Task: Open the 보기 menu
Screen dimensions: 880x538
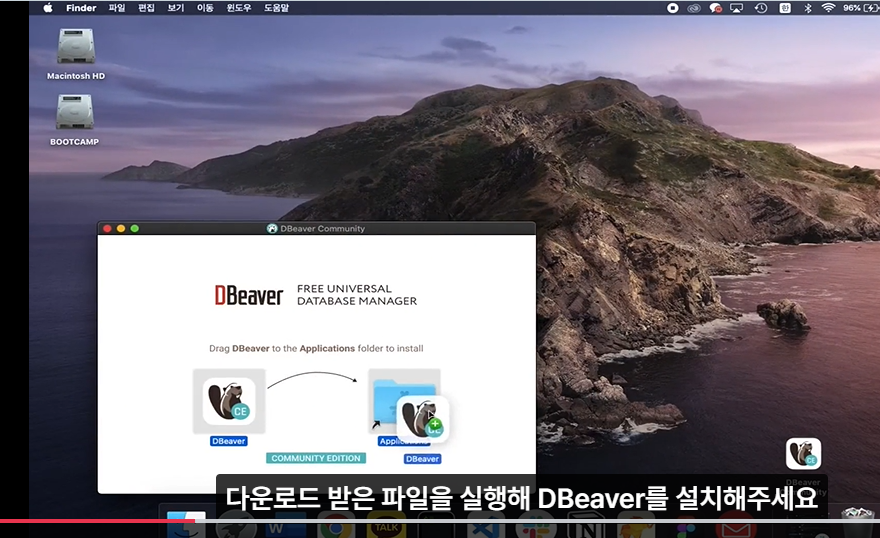Action: 176,8
